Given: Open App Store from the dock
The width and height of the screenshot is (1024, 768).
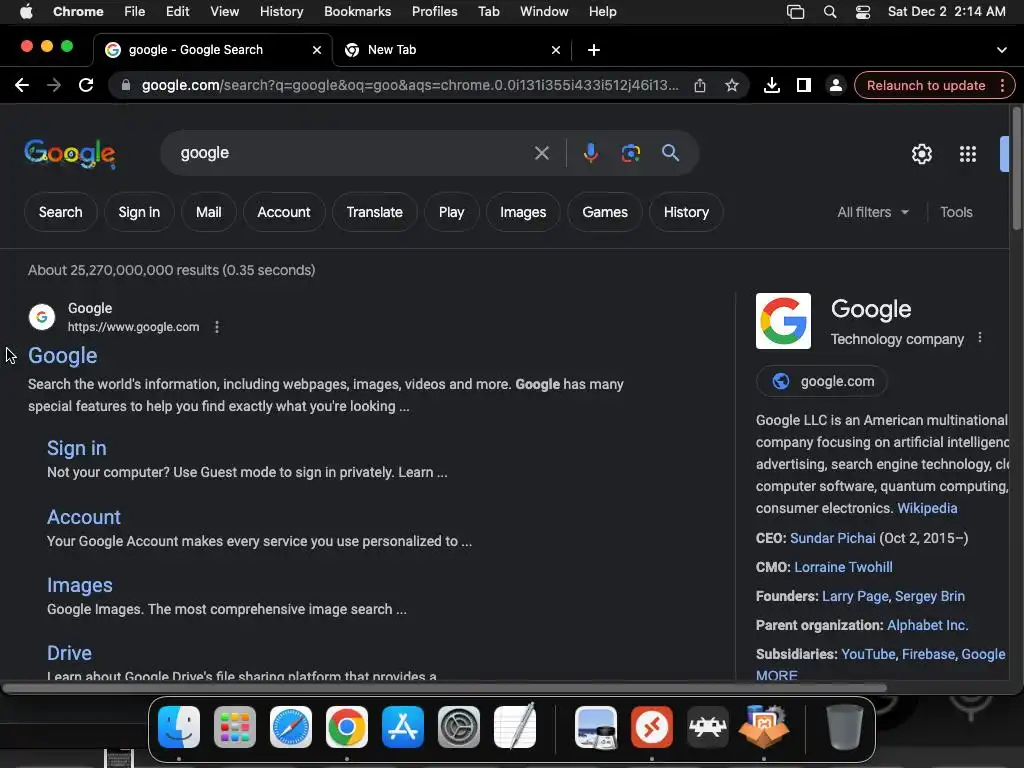Looking at the screenshot, I should click(x=402, y=727).
